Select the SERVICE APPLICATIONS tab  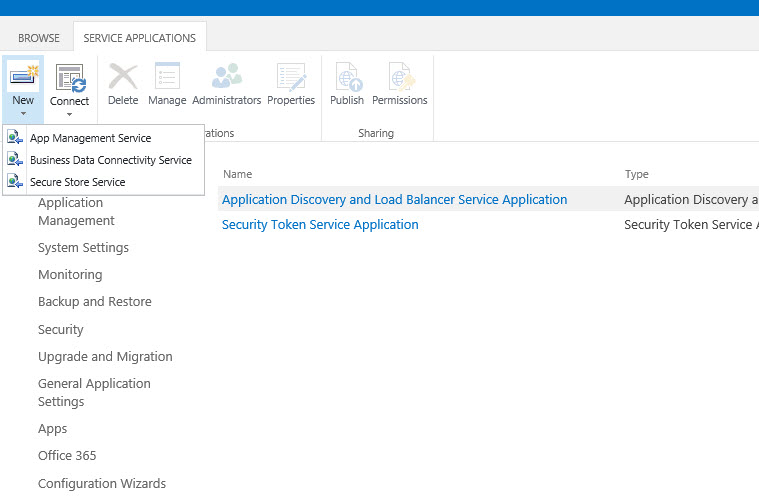click(139, 38)
